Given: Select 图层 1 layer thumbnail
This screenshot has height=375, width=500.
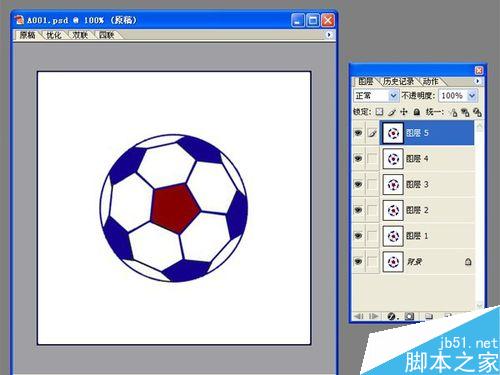Looking at the screenshot, I should (x=393, y=236).
